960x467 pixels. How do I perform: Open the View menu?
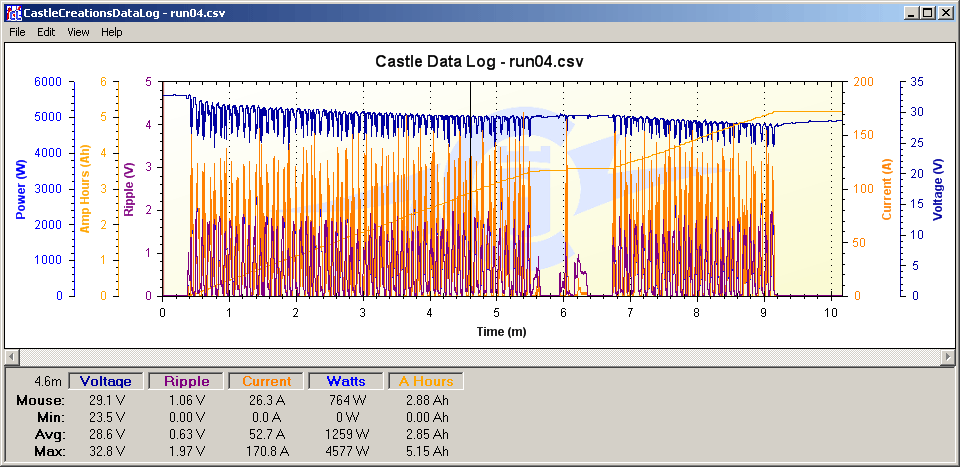click(x=78, y=32)
